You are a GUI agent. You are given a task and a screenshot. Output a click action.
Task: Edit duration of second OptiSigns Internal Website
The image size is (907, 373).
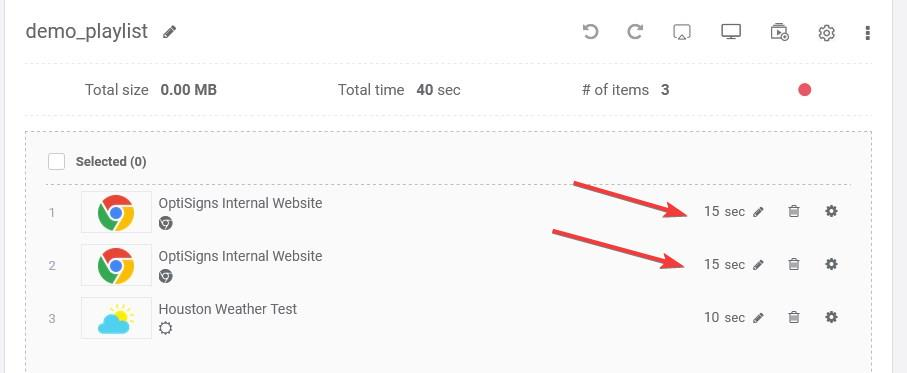(x=758, y=265)
